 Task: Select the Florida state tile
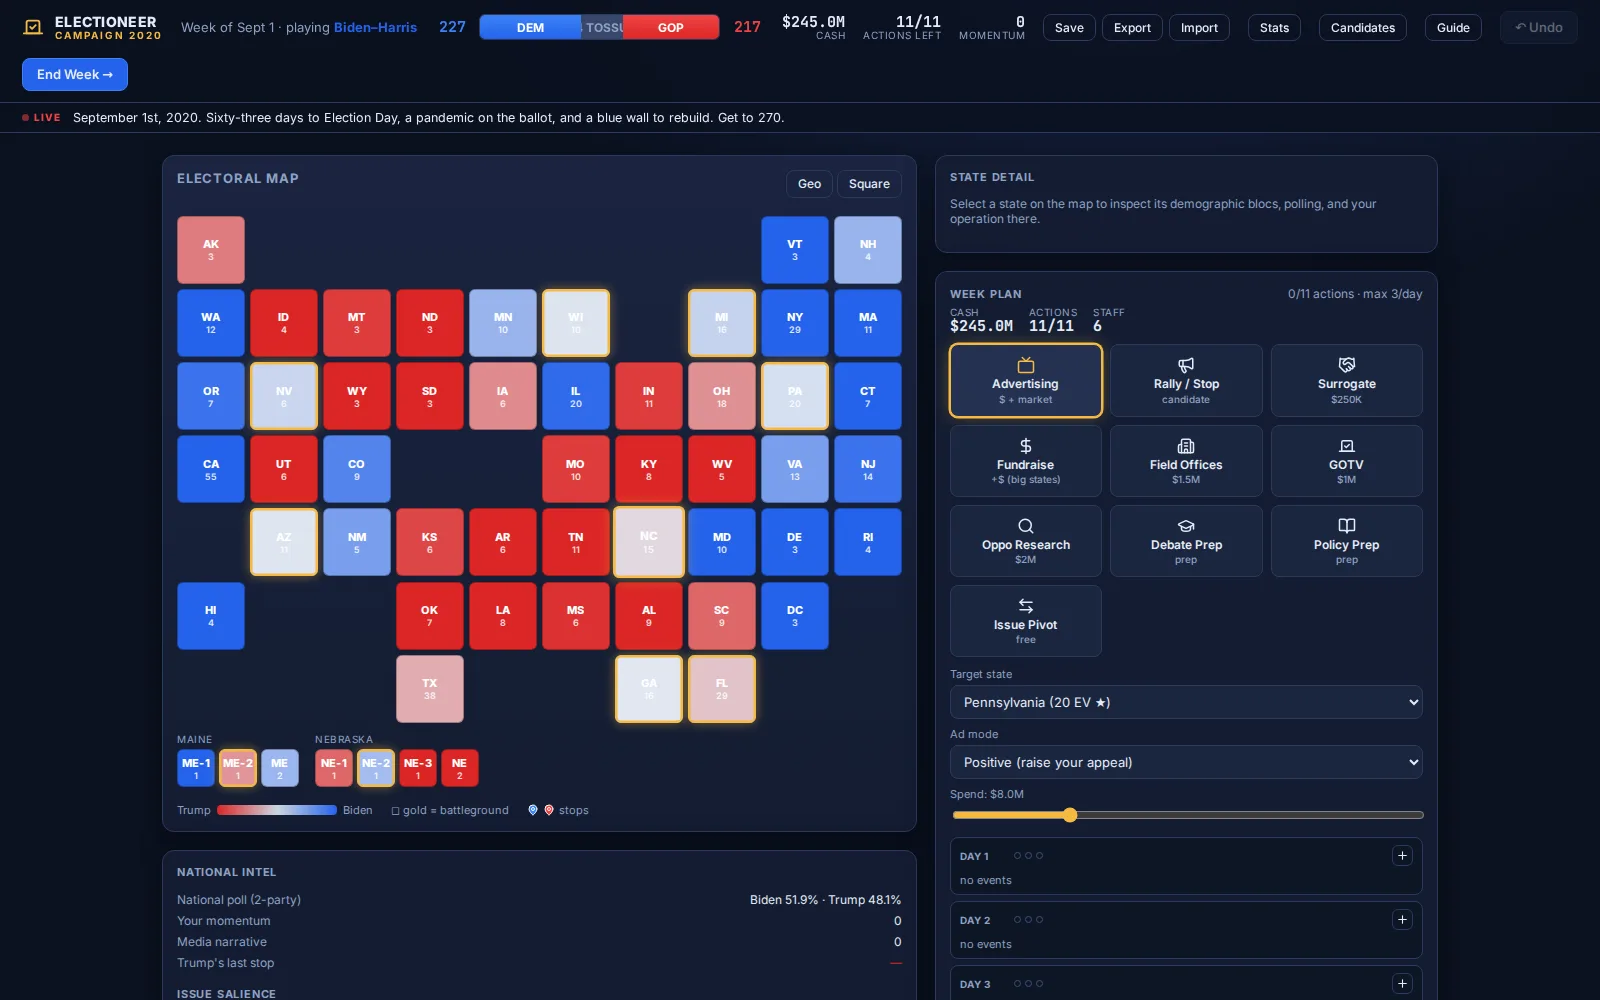pyautogui.click(x=722, y=689)
